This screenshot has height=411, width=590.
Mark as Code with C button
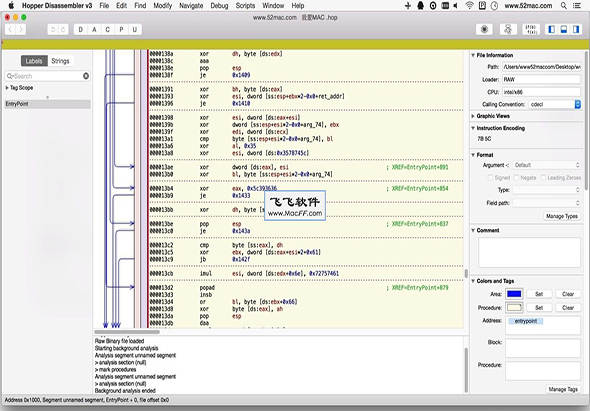pos(108,29)
